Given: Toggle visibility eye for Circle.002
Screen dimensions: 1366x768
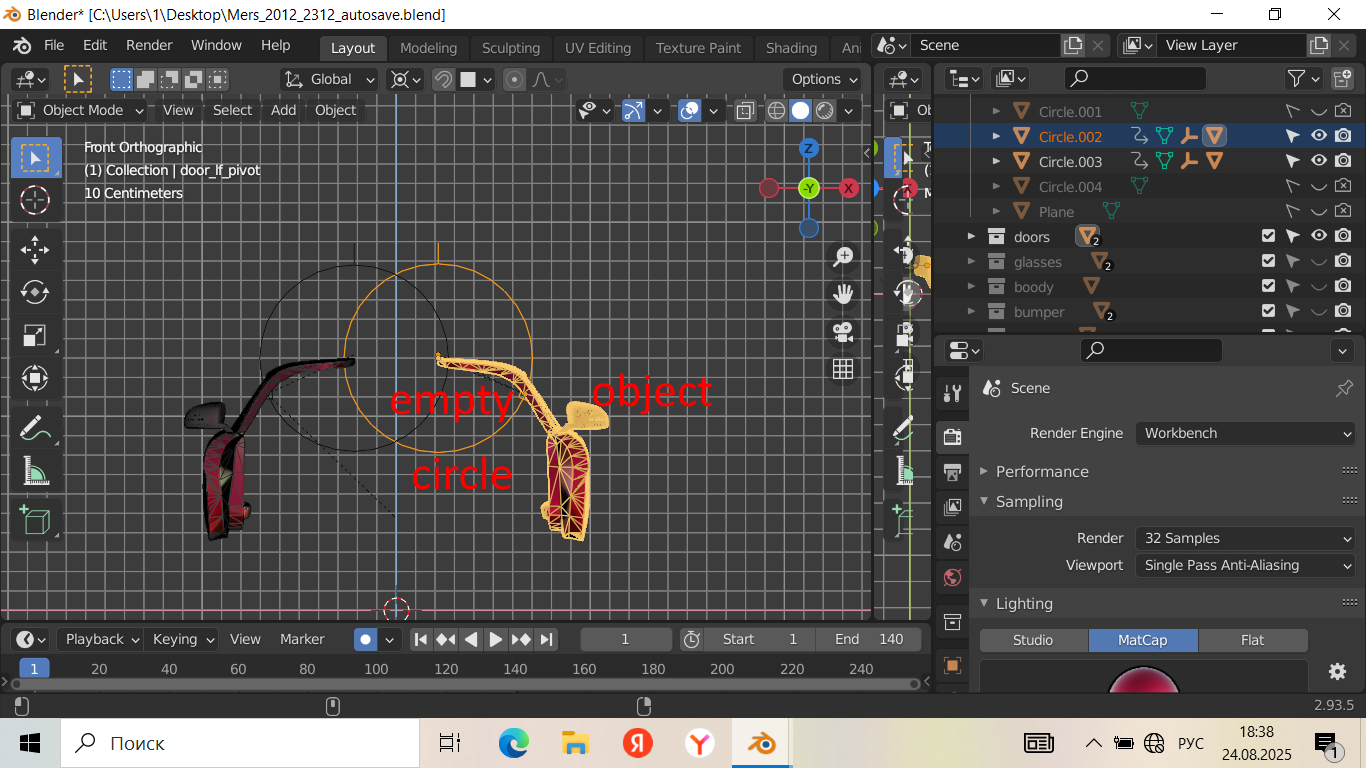Looking at the screenshot, I should [x=1319, y=136].
